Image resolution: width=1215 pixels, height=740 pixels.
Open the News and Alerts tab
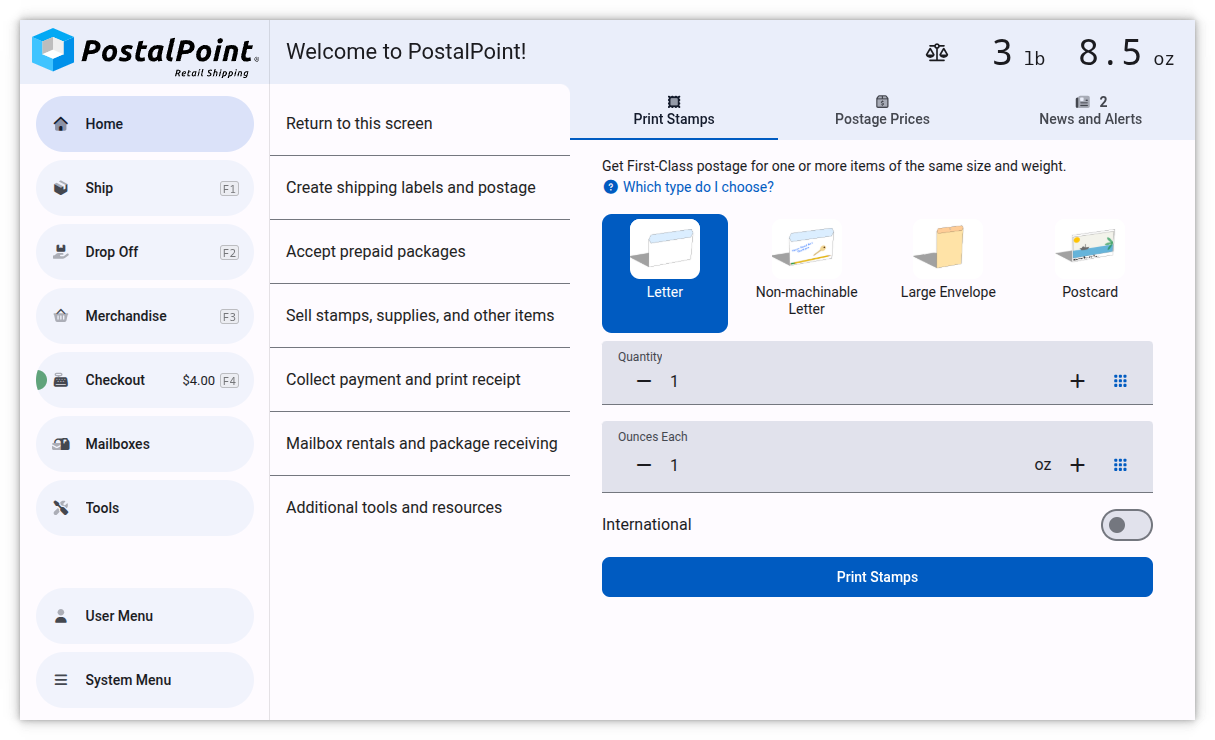pos(1090,110)
